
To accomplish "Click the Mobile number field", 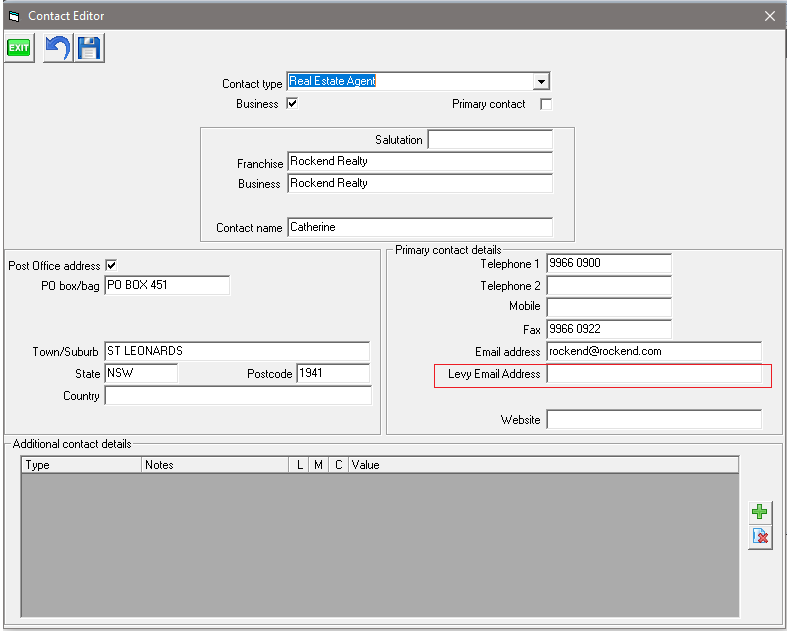I will point(609,307).
